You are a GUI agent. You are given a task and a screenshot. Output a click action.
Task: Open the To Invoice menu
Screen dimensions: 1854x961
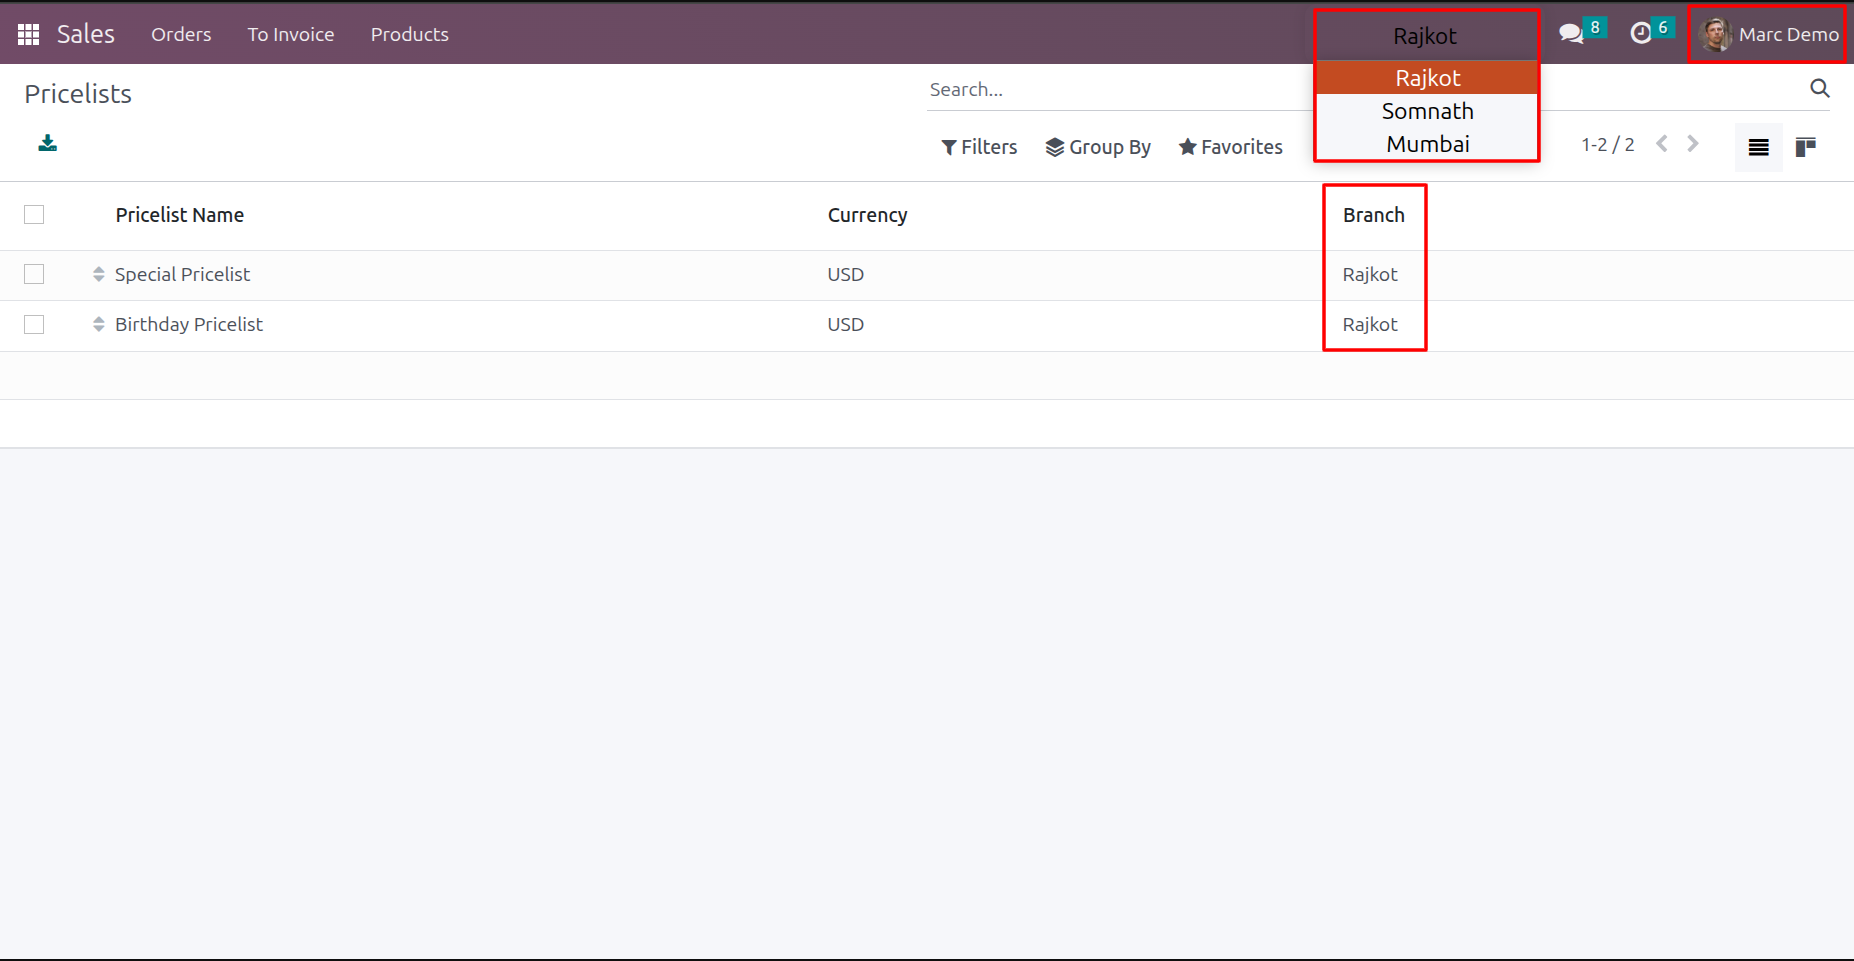pos(291,34)
